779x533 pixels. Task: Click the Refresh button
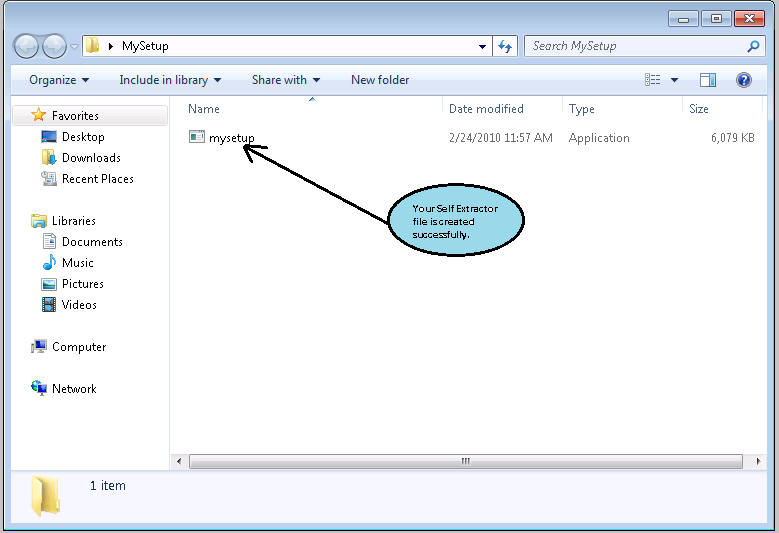pyautogui.click(x=505, y=47)
